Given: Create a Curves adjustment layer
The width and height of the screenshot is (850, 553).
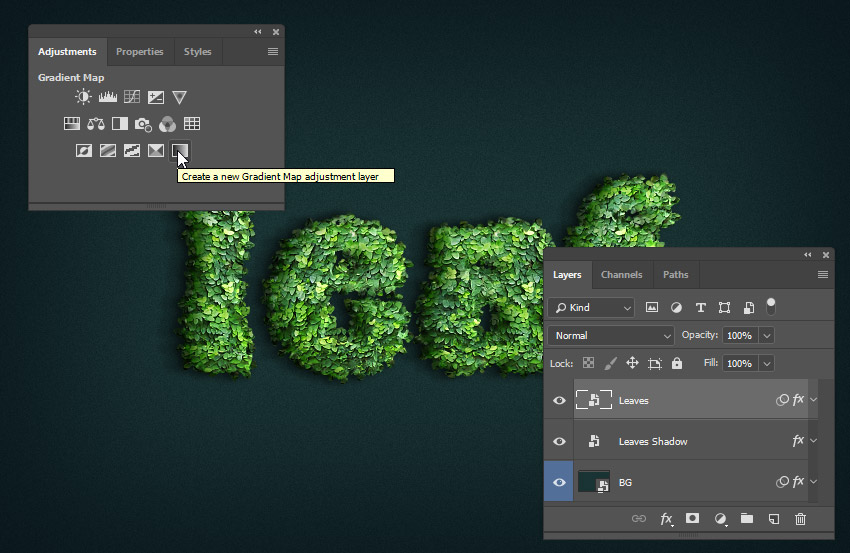Looking at the screenshot, I should [x=132, y=97].
